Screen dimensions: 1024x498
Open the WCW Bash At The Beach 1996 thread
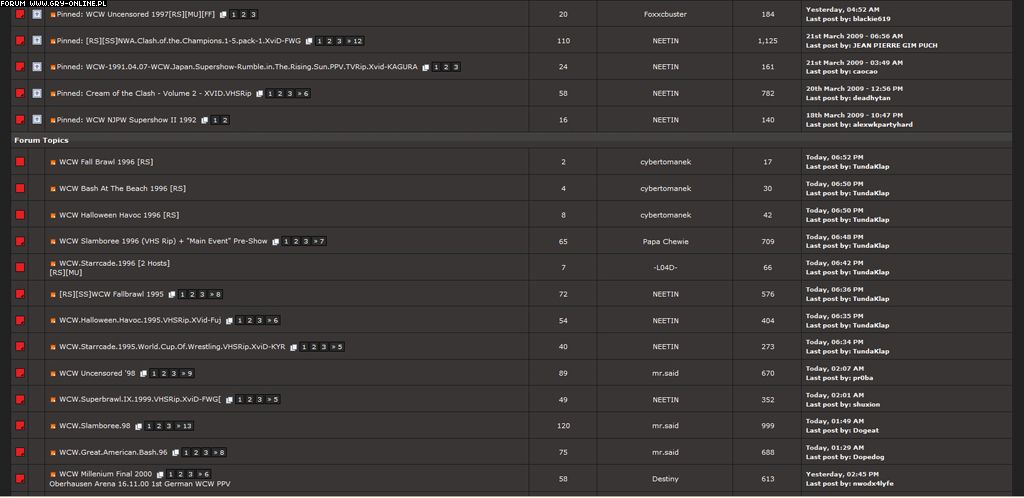pyautogui.click(x=122, y=189)
